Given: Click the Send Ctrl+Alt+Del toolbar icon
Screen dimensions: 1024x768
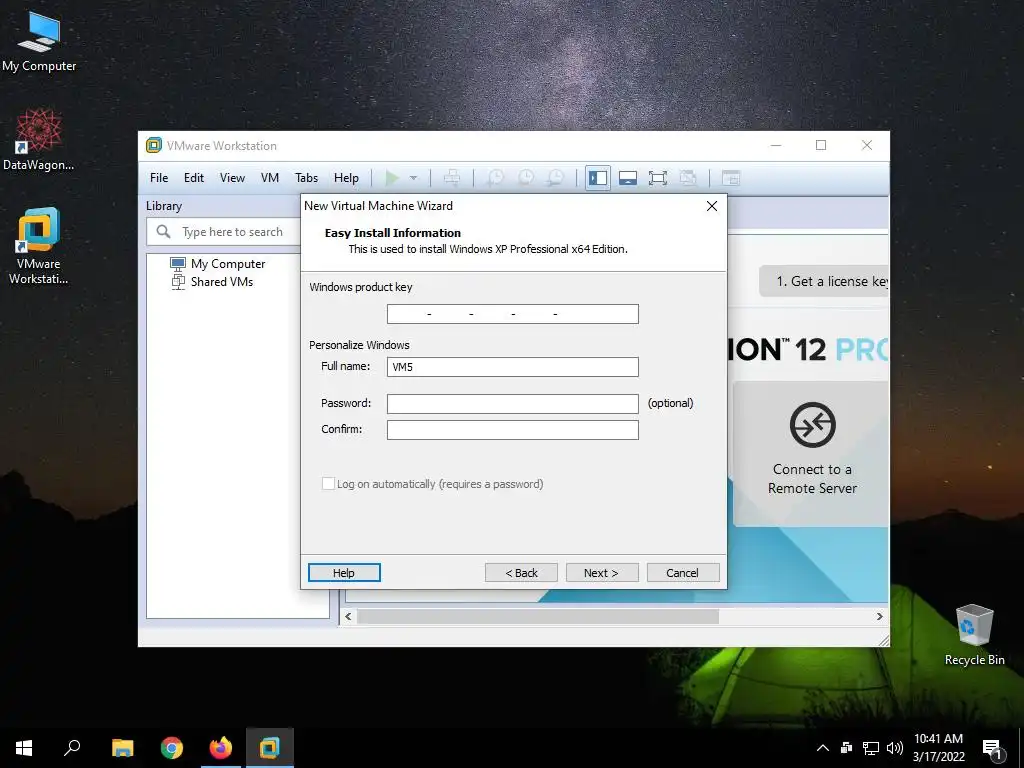Looking at the screenshot, I should 452,178.
